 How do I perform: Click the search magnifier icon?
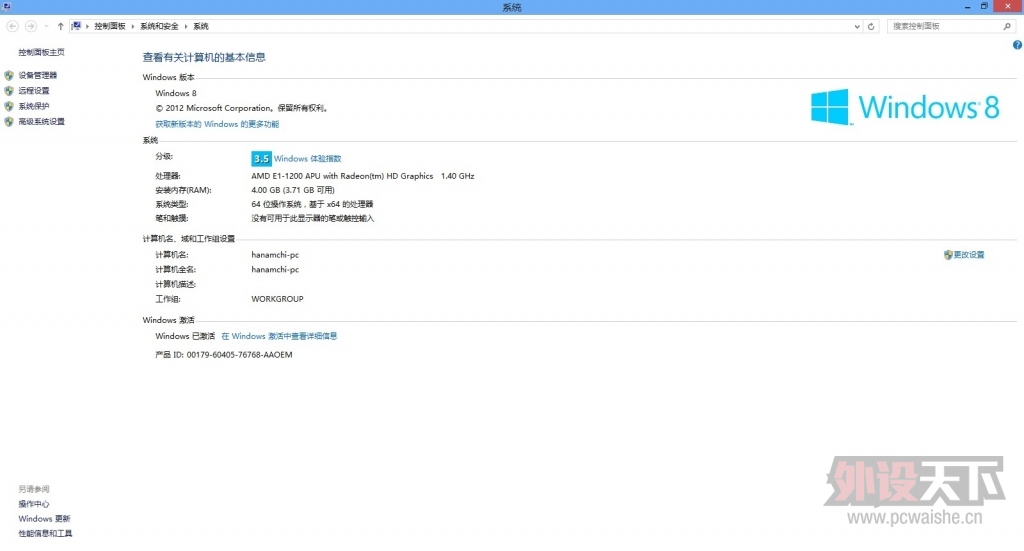click(x=1007, y=26)
